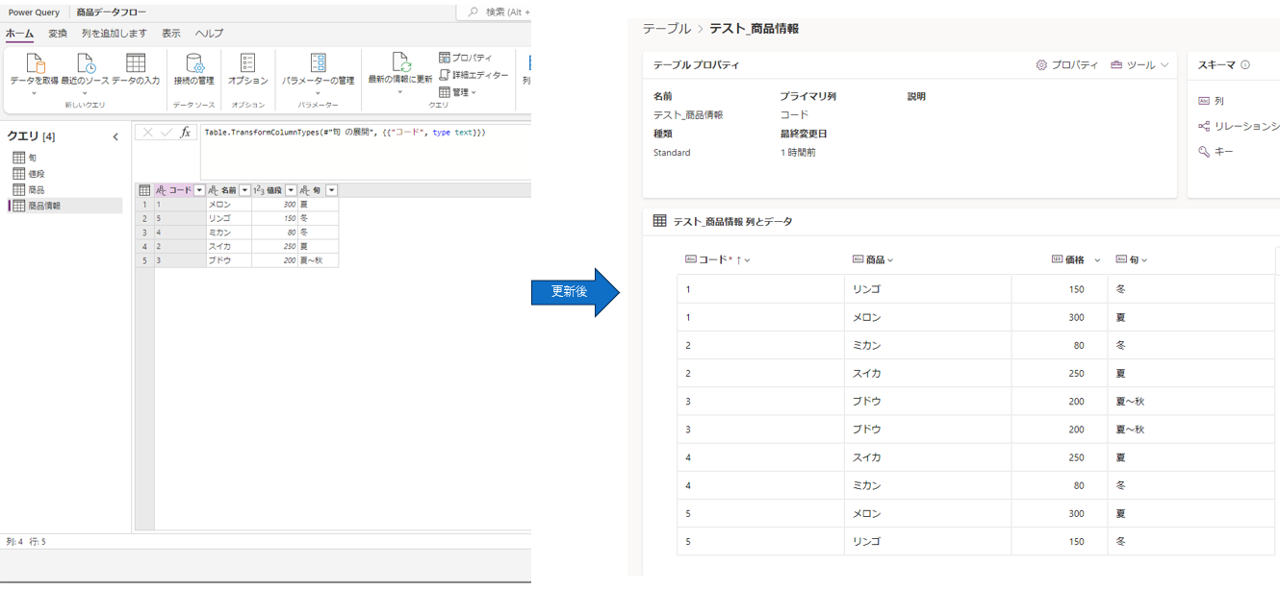Viewport: 1280px width, 590px height.
Task: Expand the 最近のソース dropdown
Action: point(86,94)
